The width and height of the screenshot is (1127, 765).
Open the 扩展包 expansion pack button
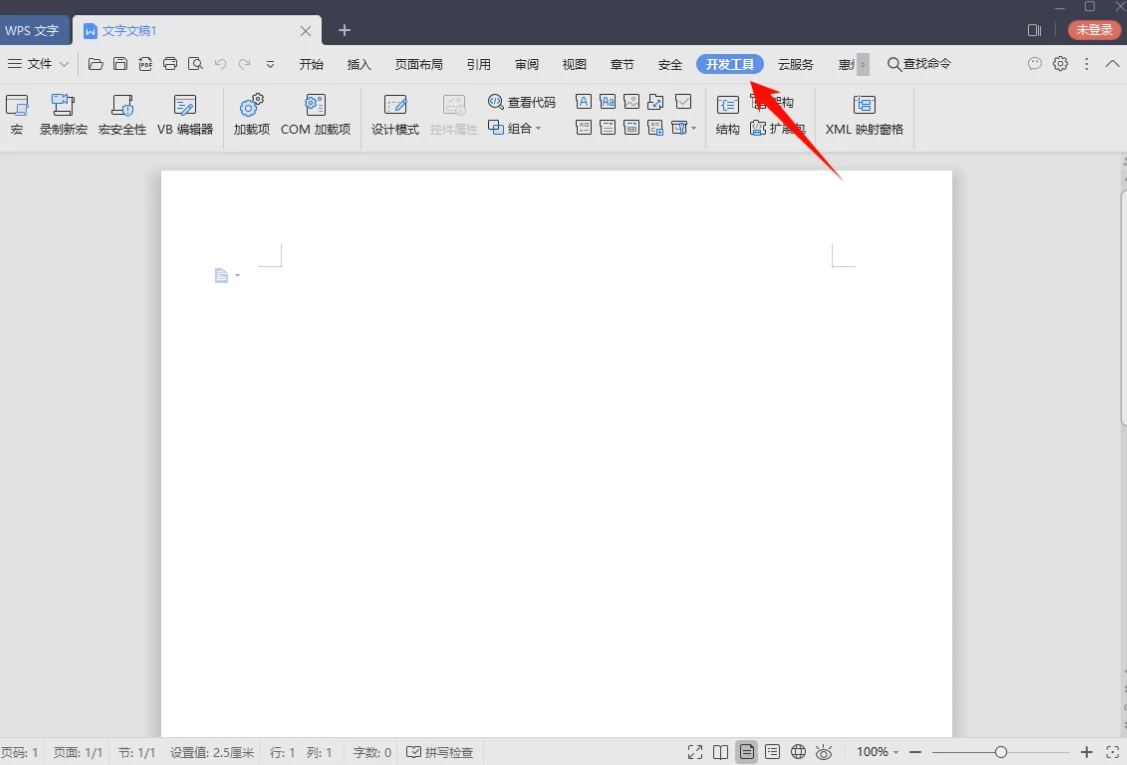(777, 129)
